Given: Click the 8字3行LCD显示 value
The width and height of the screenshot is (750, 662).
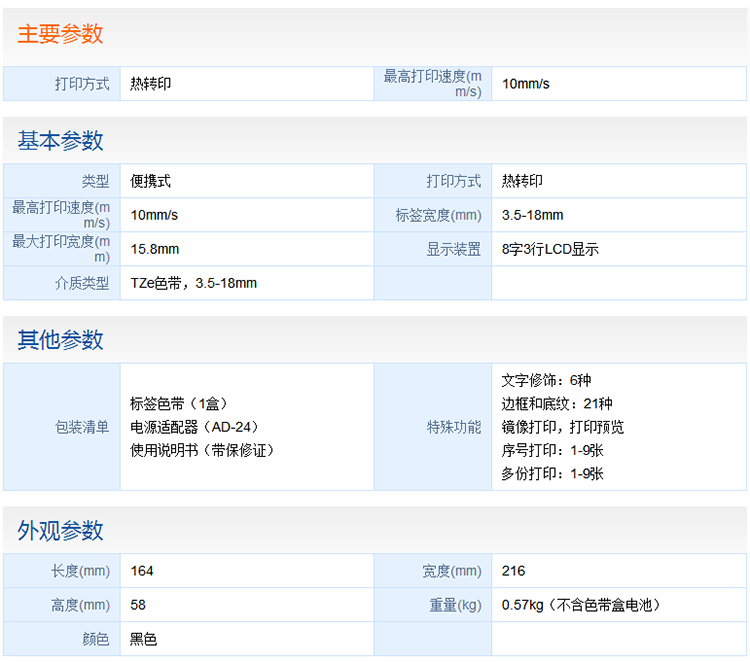Looking at the screenshot, I should point(550,249).
